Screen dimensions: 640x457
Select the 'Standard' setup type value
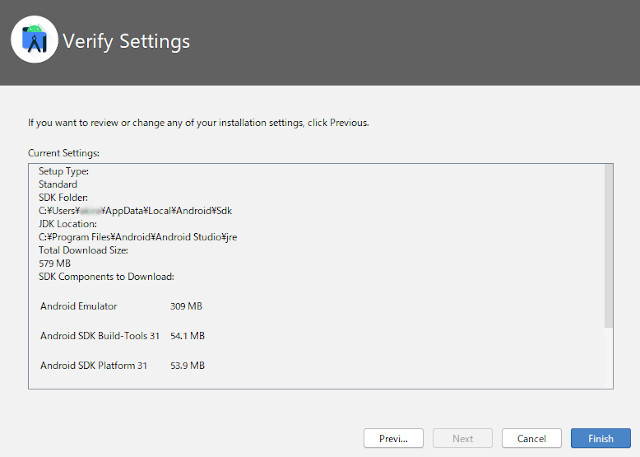[x=58, y=184]
